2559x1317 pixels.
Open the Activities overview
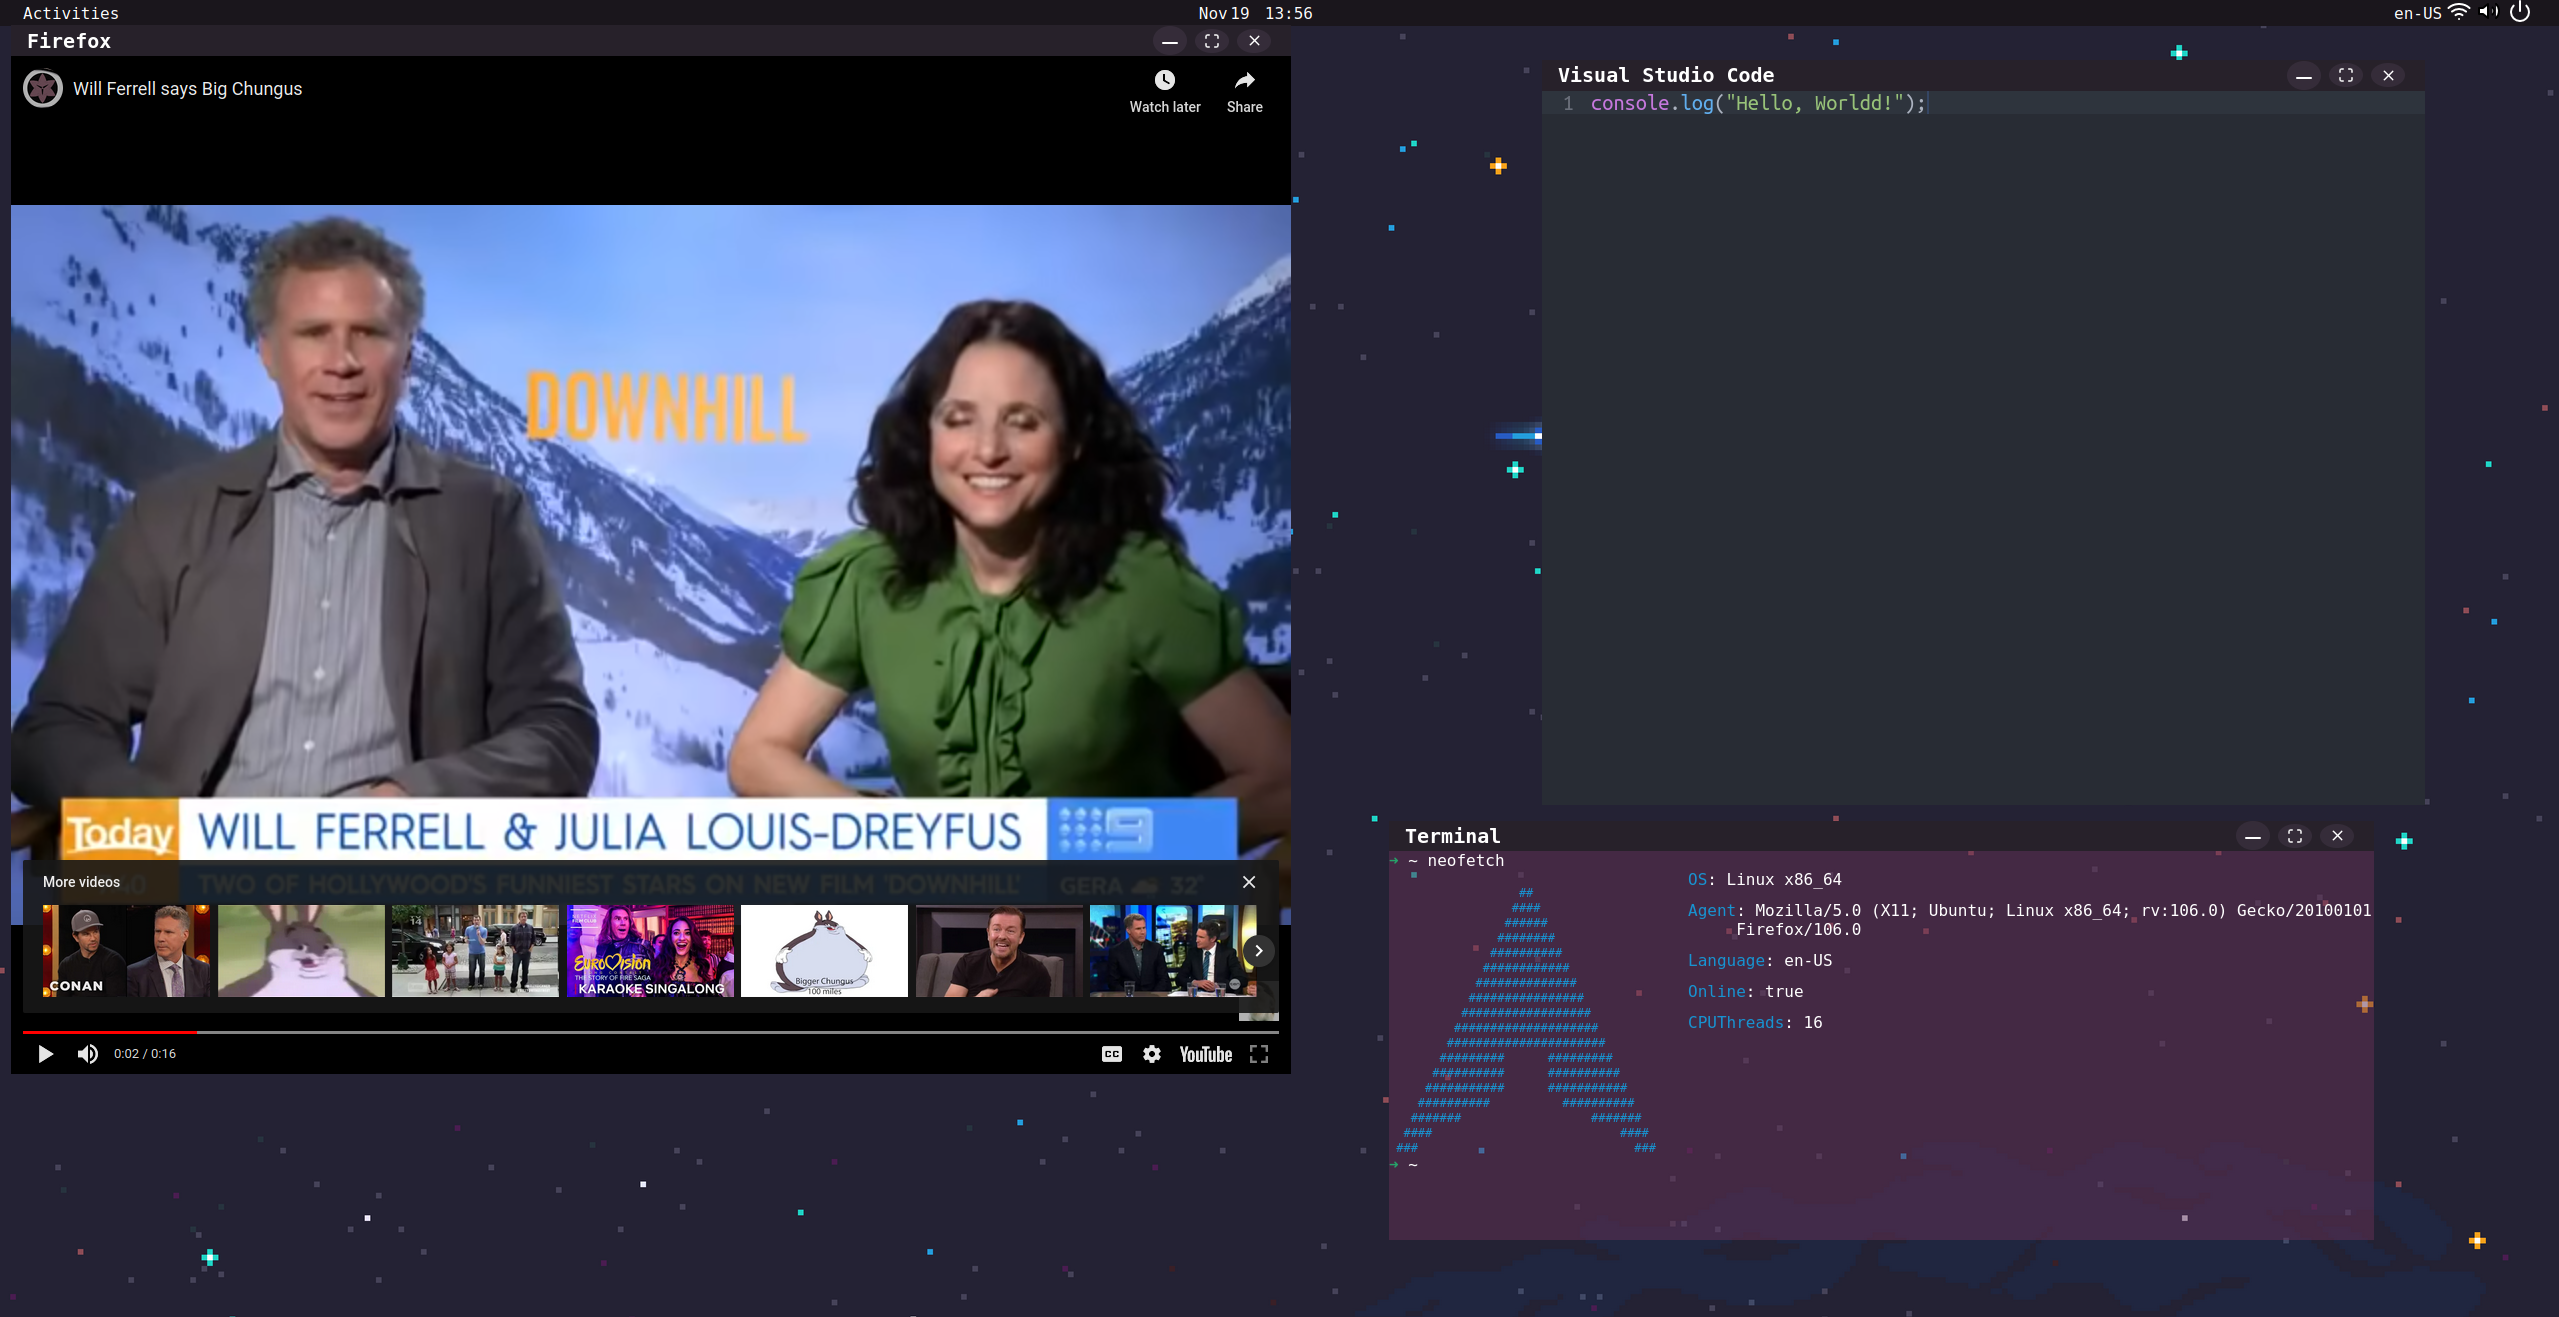(71, 13)
